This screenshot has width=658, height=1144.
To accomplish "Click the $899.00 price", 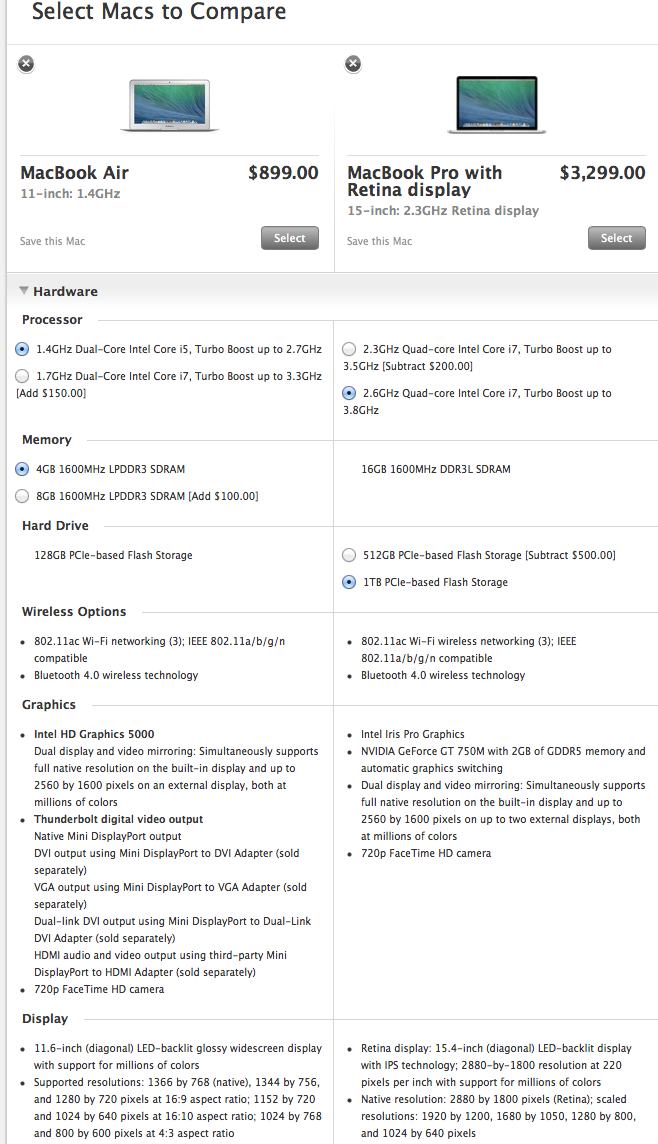I will 283,173.
